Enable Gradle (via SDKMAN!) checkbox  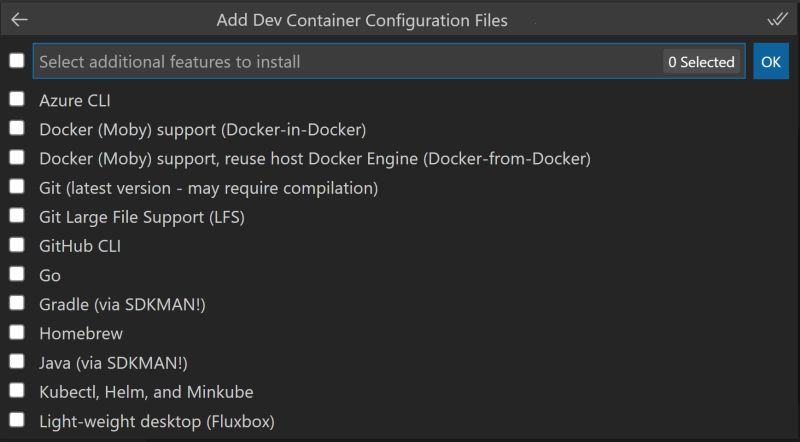(17, 303)
